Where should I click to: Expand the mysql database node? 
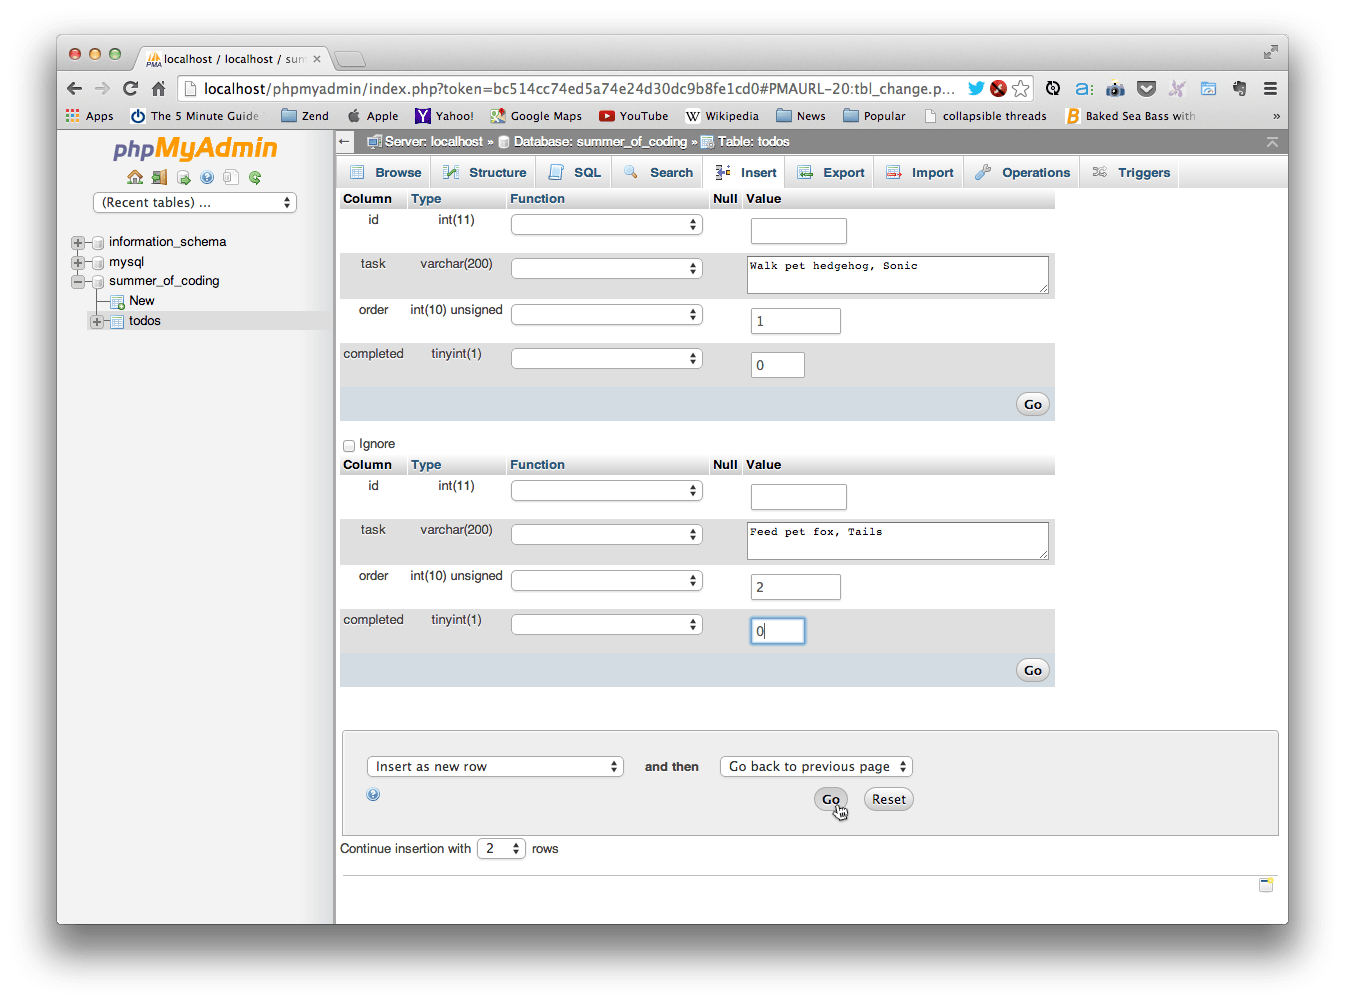(77, 262)
